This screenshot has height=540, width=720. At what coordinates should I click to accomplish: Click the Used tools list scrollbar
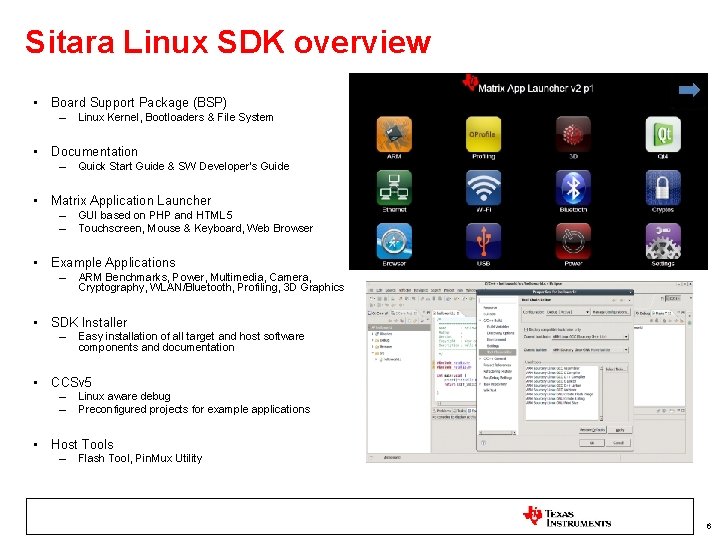(602, 394)
